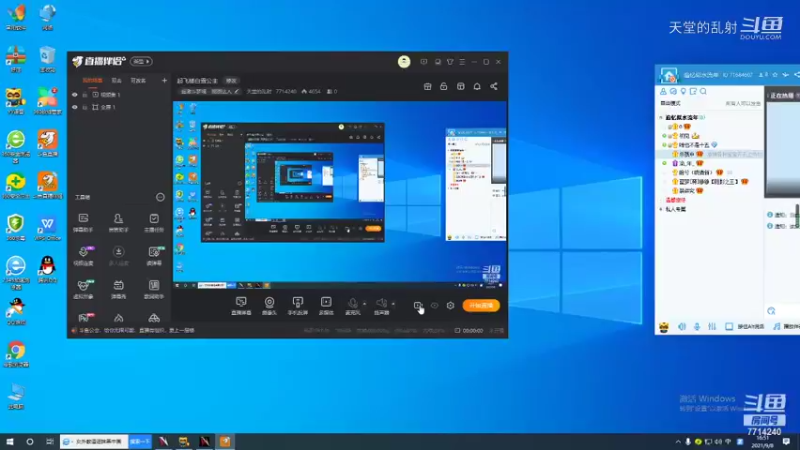Toggle microphone in voice chat bottom bar
The width and height of the screenshot is (800, 450).
(697, 327)
